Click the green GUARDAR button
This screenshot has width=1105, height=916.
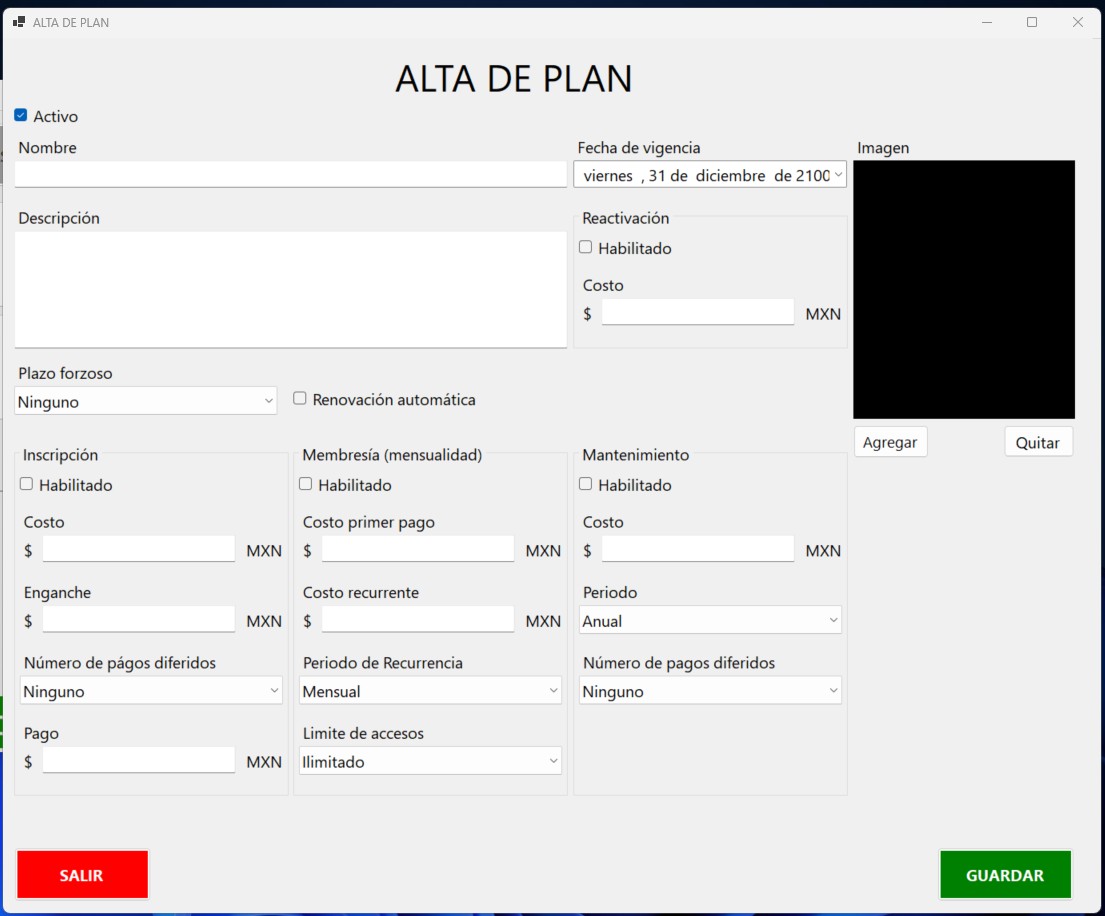pos(1005,875)
